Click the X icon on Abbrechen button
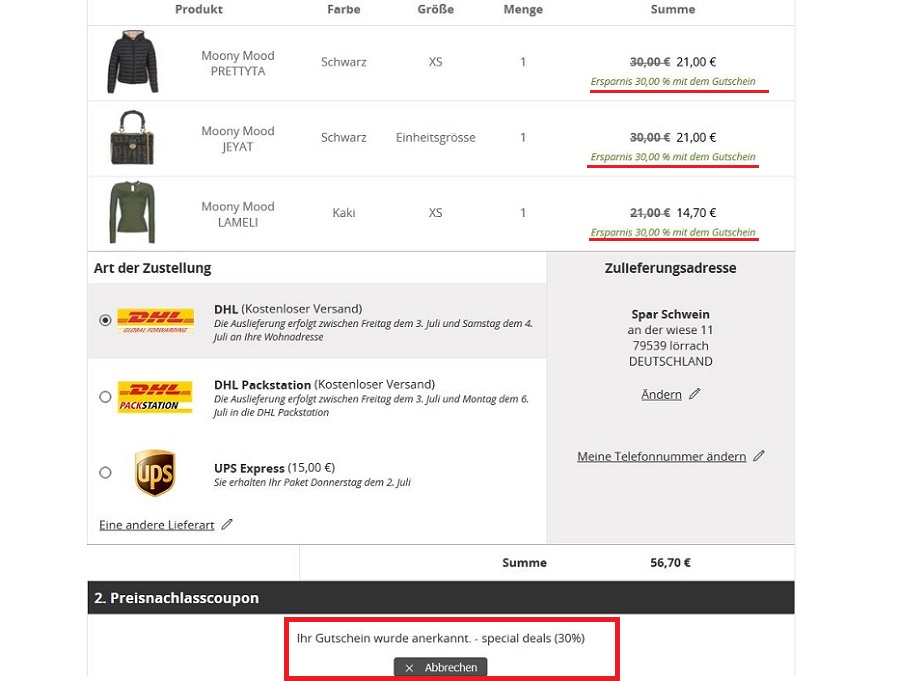900x681 pixels. click(409, 668)
